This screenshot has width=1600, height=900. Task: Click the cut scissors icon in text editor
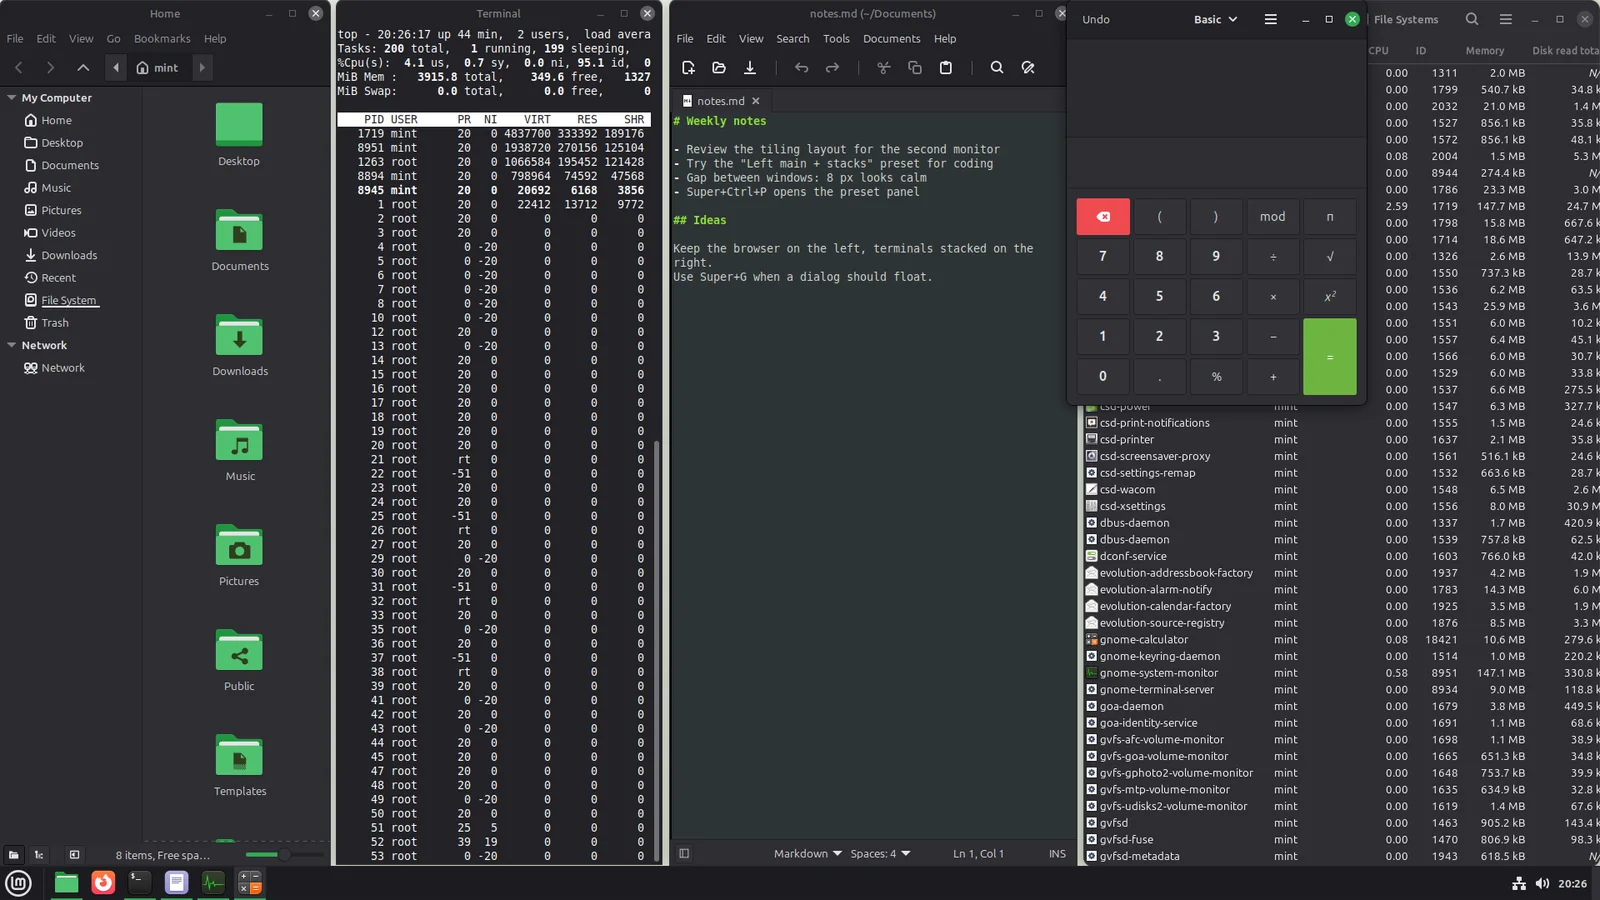884,68
